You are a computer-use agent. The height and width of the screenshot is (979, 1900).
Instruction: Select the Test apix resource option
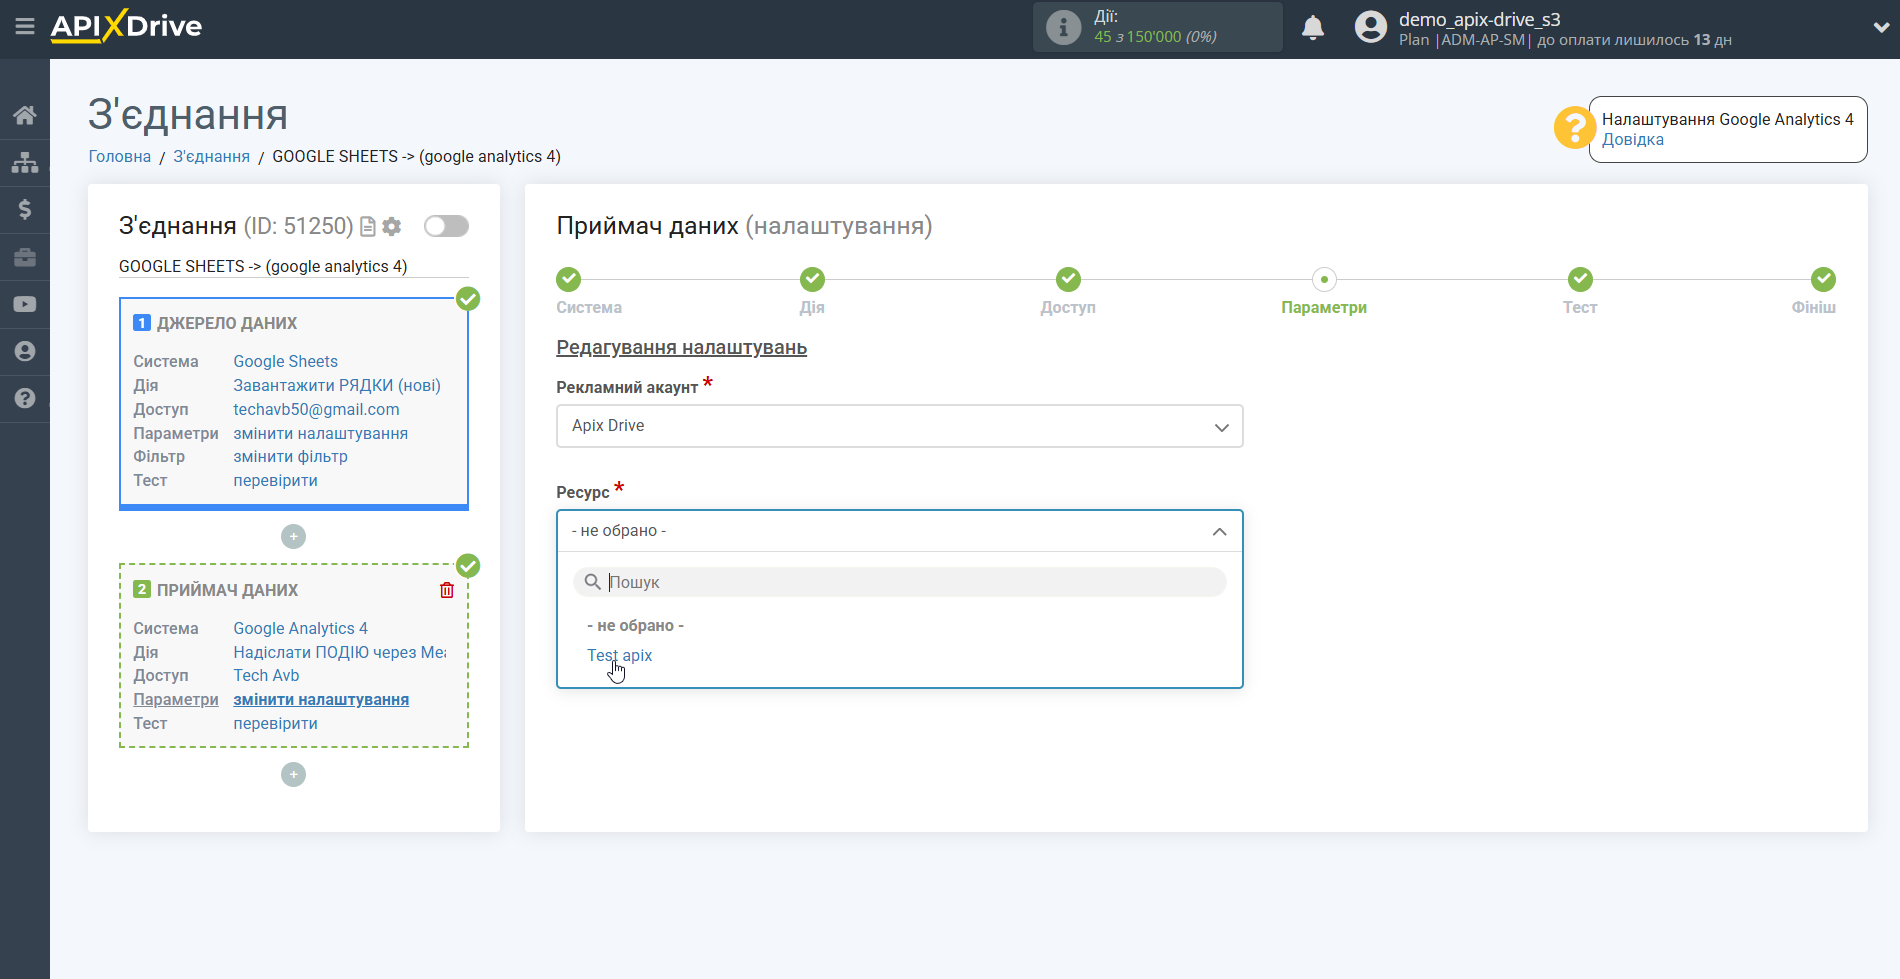tap(619, 656)
